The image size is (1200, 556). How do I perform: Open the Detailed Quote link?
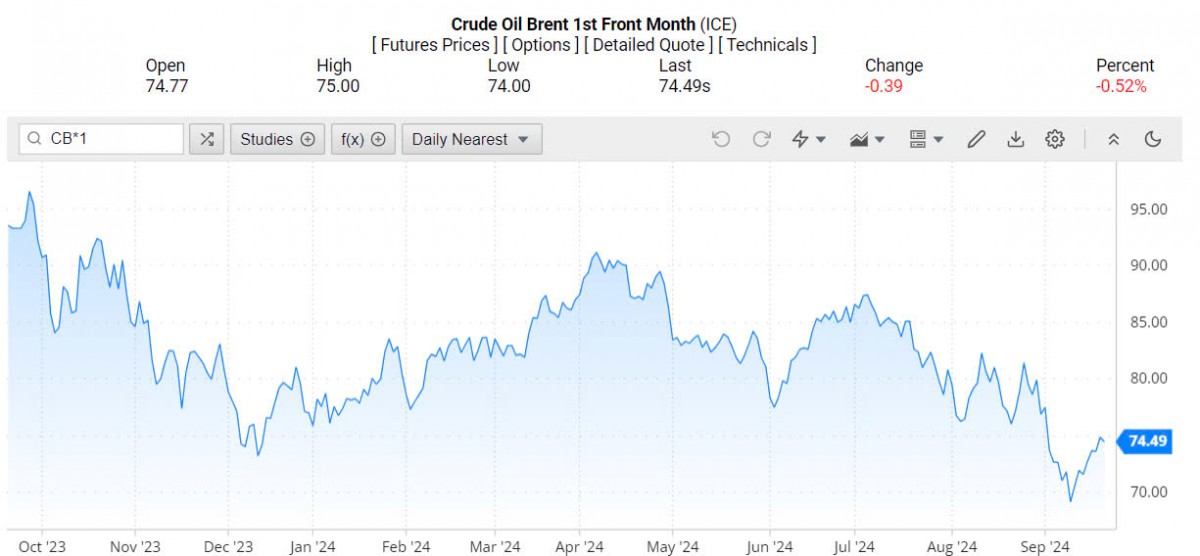click(648, 45)
